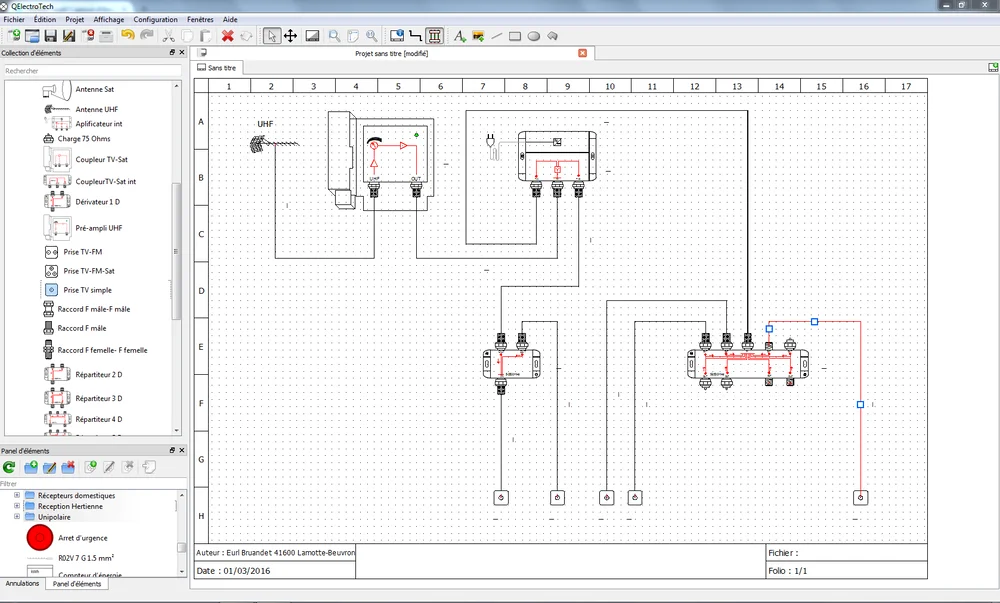Float the Collection d'éléments panel
The height and width of the screenshot is (603, 1000).
(171, 53)
